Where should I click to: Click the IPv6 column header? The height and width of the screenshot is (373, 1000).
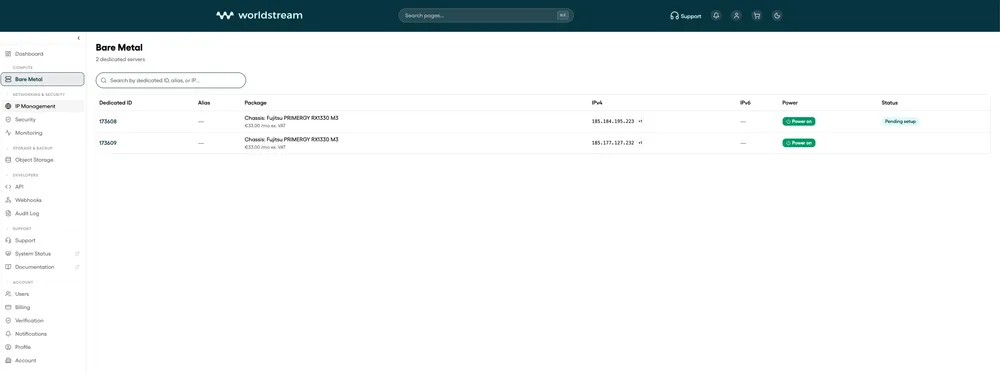pyautogui.click(x=746, y=103)
